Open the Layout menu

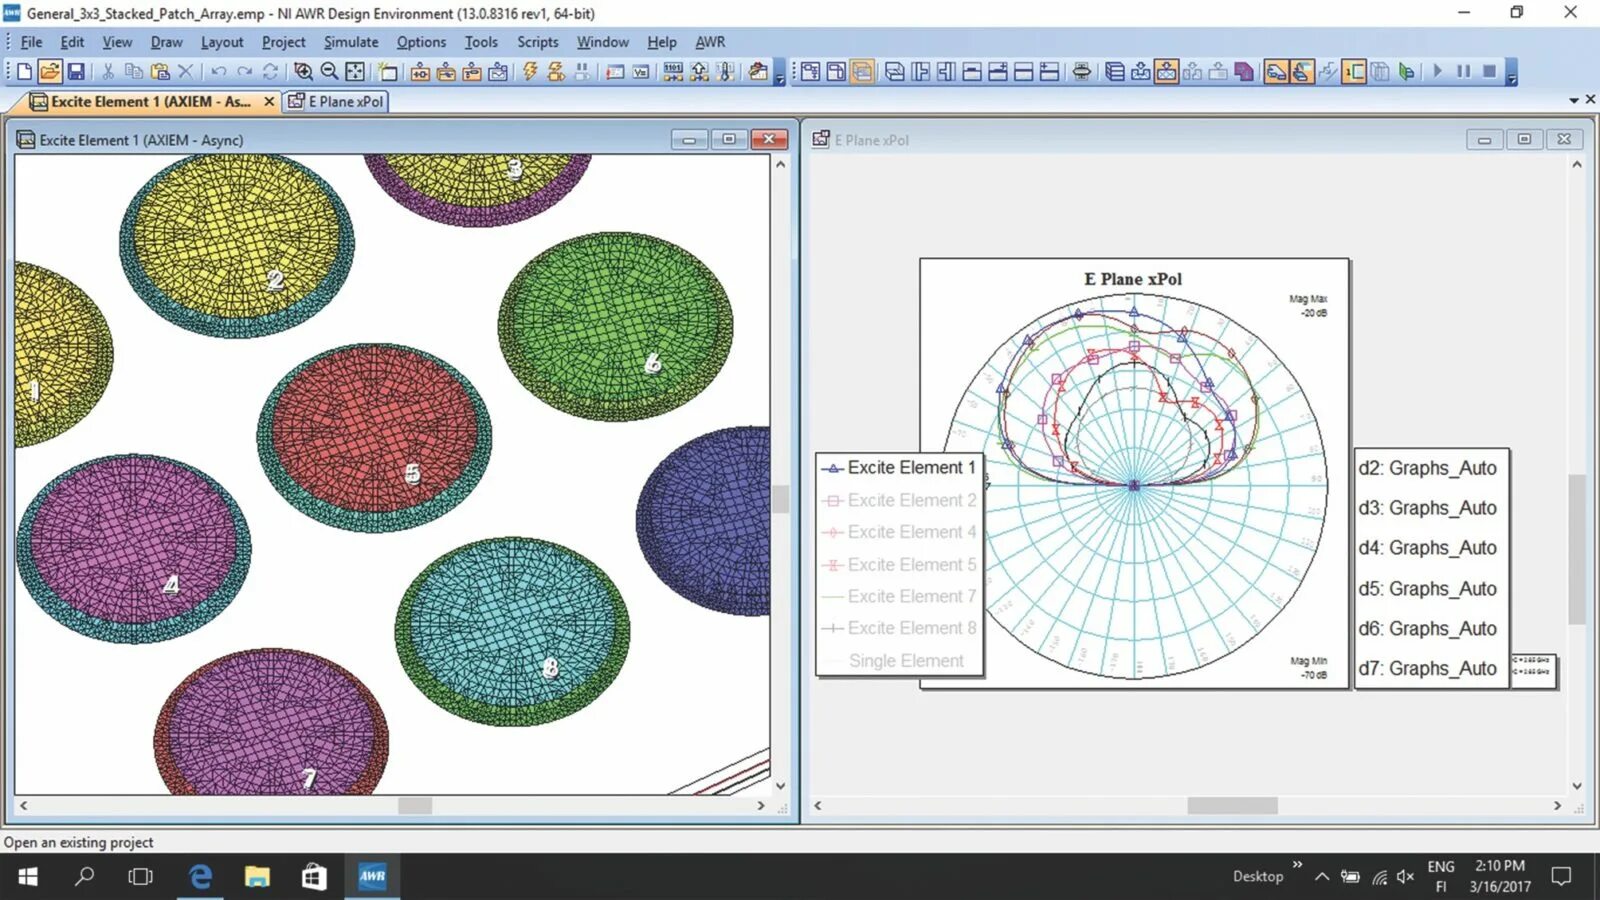coord(222,42)
